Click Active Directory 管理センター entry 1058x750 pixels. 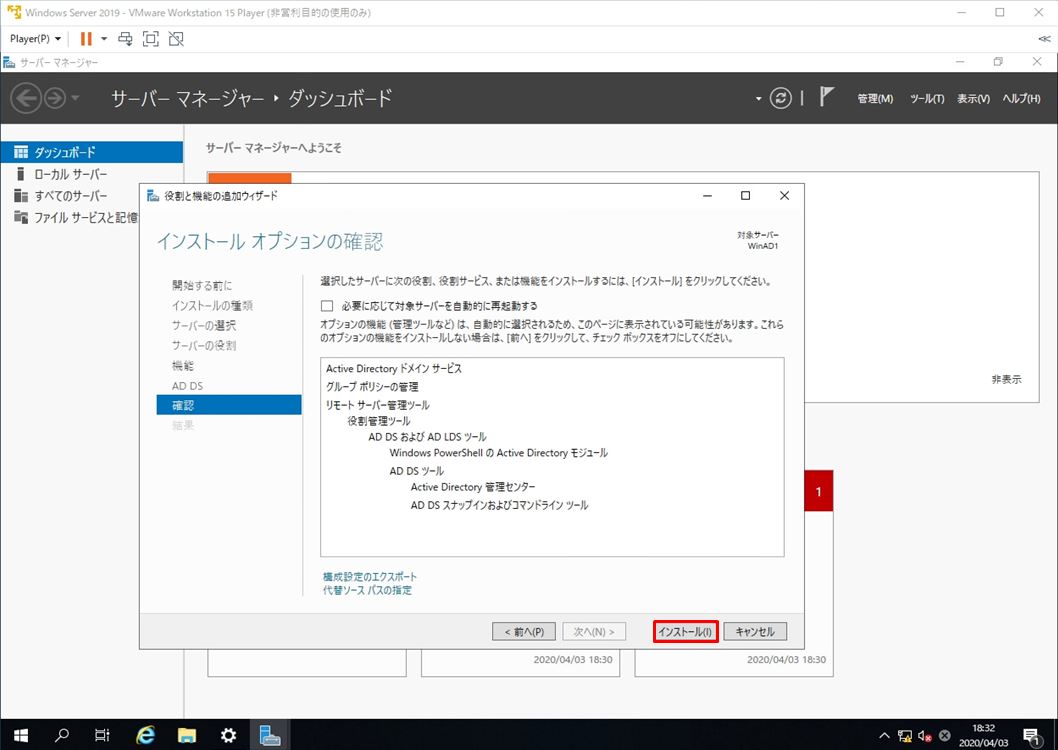pos(473,487)
